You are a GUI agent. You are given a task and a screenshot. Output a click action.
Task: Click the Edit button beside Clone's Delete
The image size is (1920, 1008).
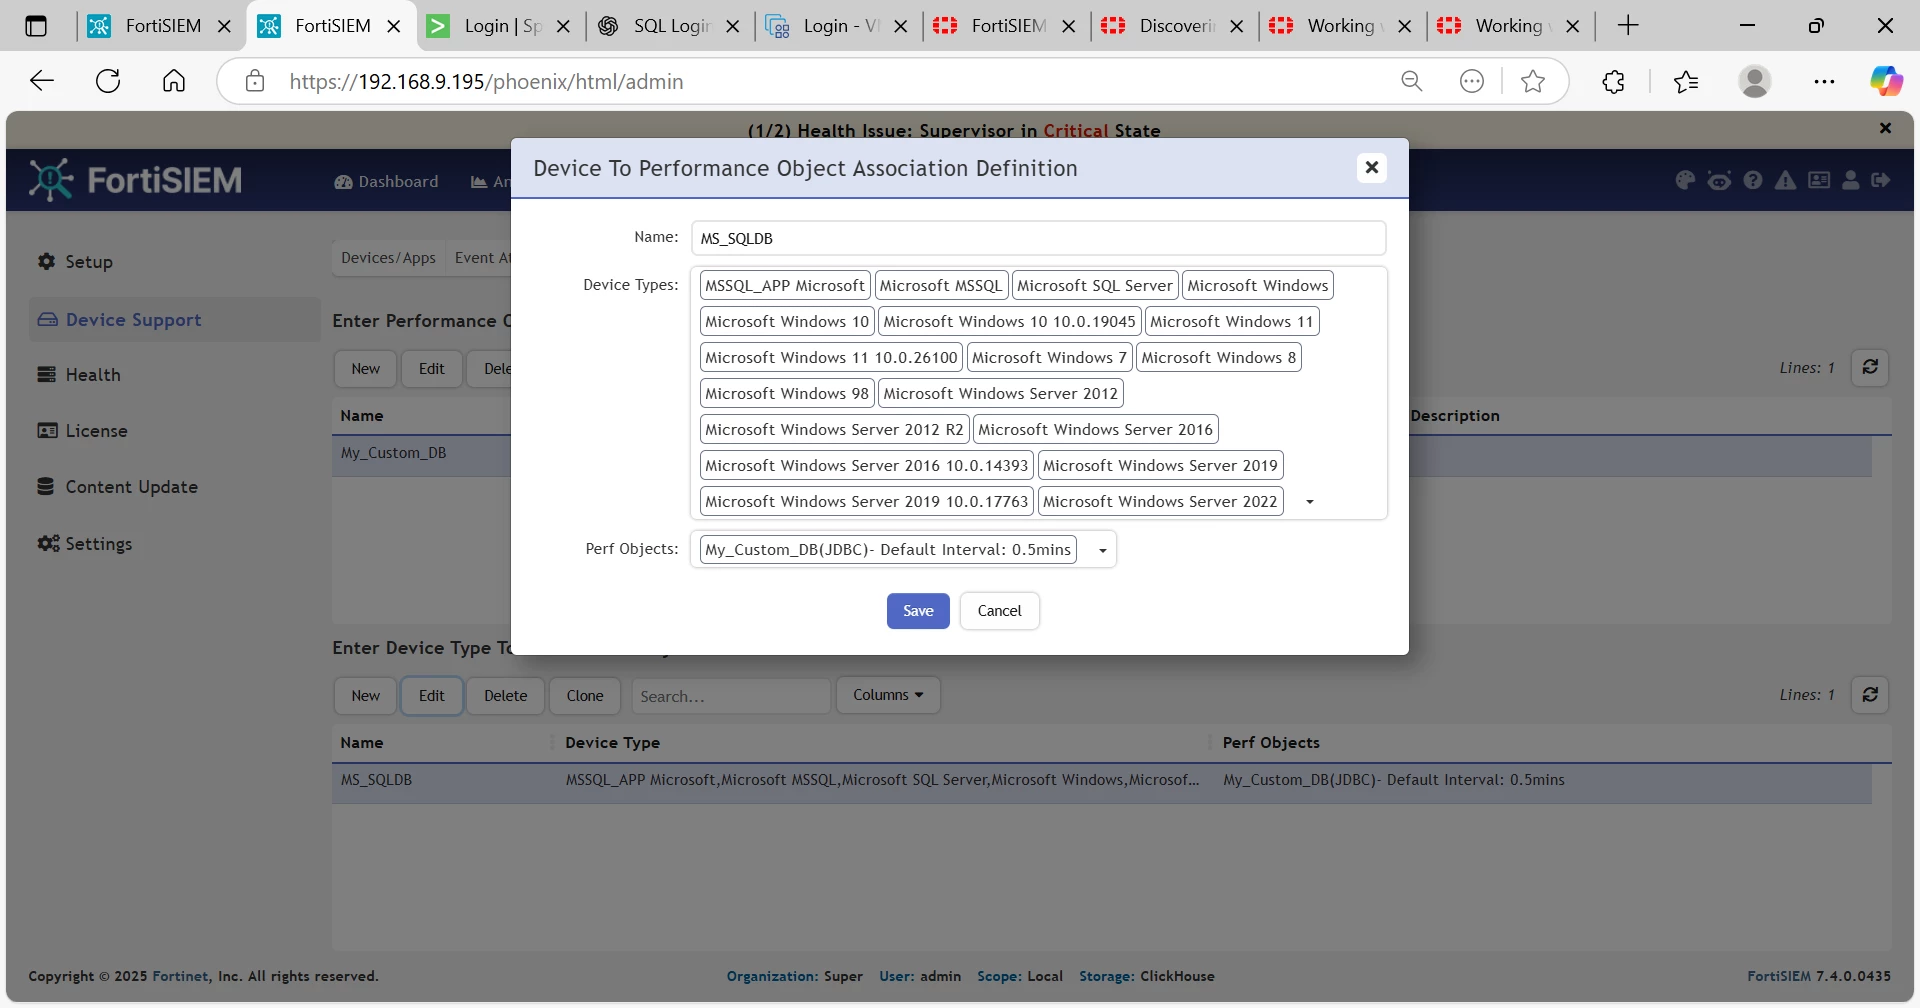click(x=432, y=696)
